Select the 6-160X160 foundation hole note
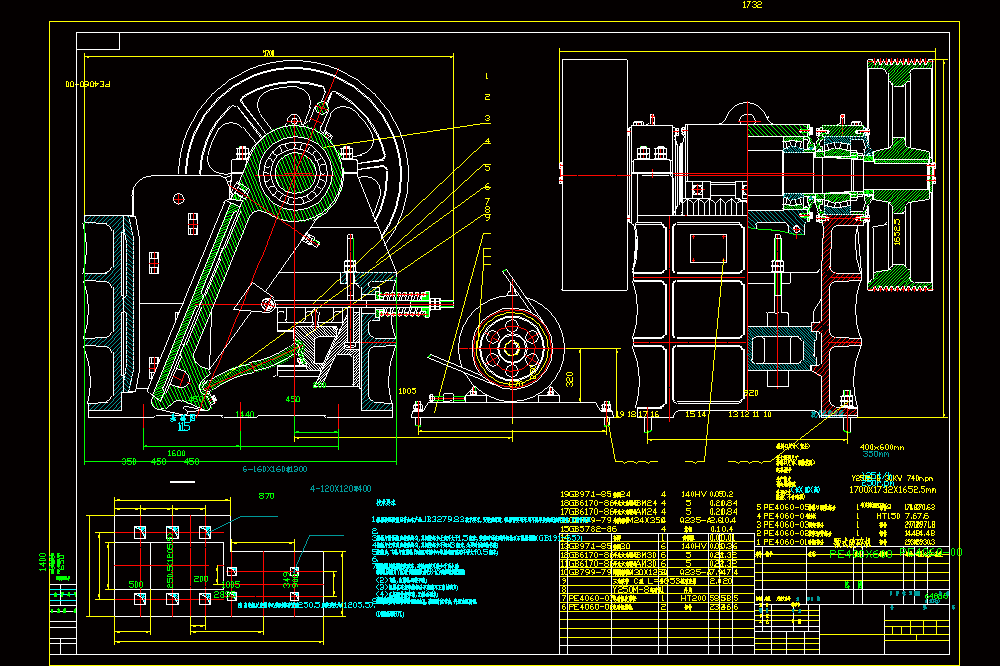 (x=274, y=469)
